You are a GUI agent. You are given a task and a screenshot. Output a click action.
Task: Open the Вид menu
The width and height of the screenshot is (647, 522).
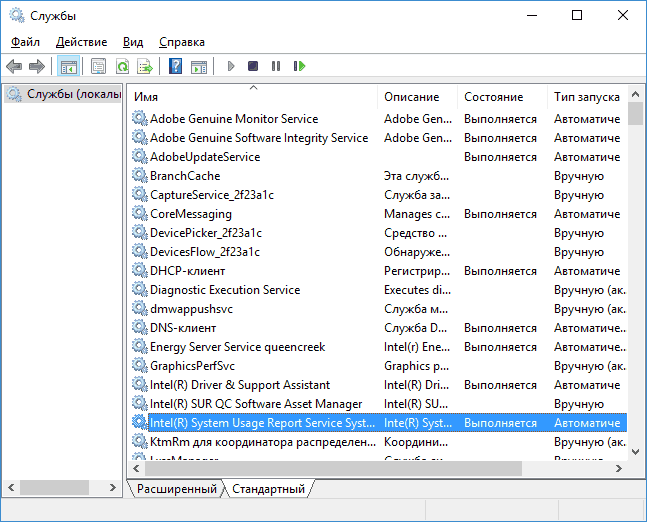[133, 42]
